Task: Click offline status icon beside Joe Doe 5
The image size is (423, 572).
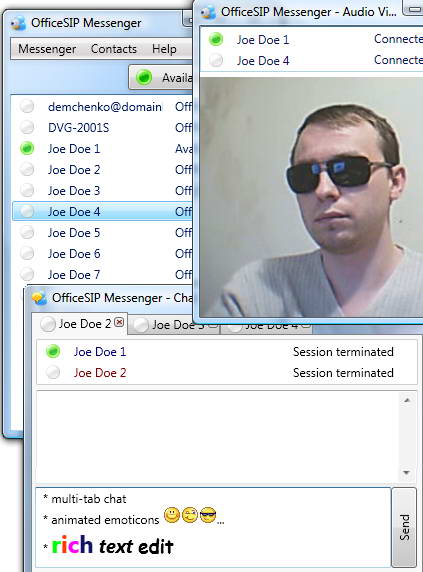Action: (27, 232)
